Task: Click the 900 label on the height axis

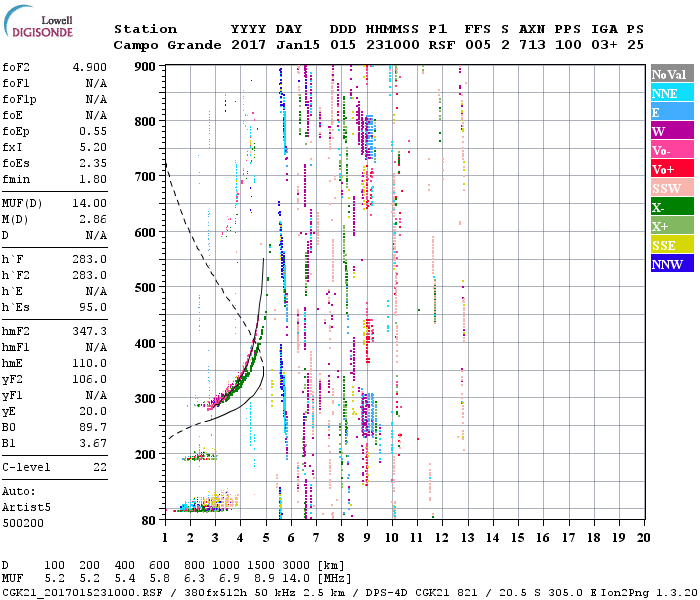Action: [146, 66]
